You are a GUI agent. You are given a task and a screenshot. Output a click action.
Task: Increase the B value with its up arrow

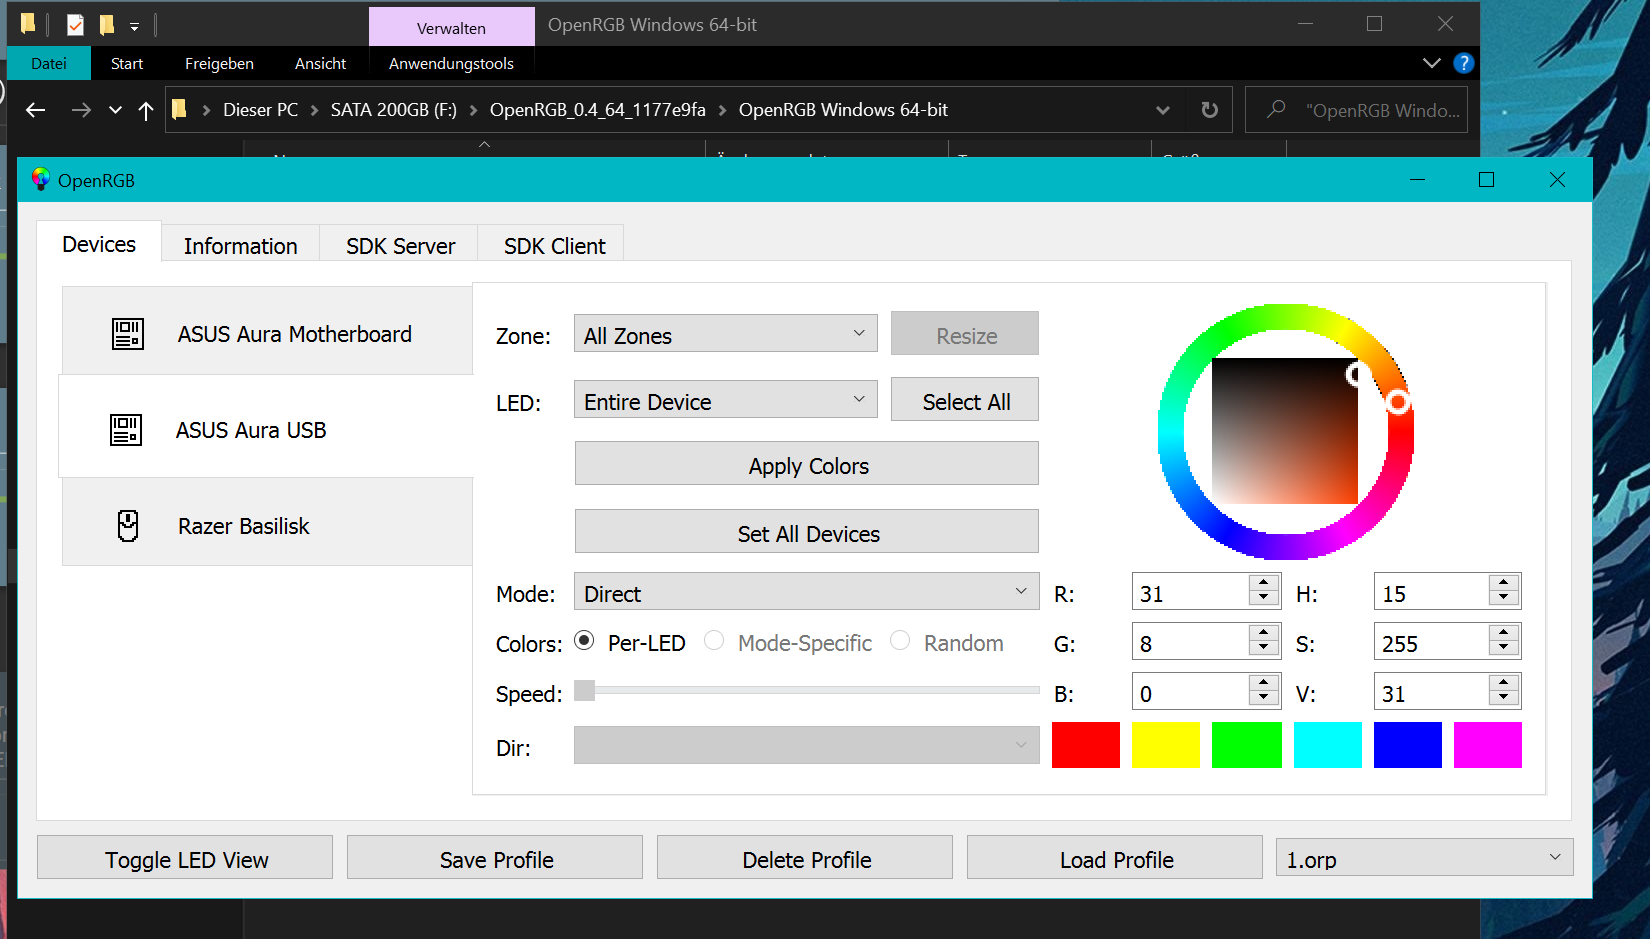pos(1264,682)
